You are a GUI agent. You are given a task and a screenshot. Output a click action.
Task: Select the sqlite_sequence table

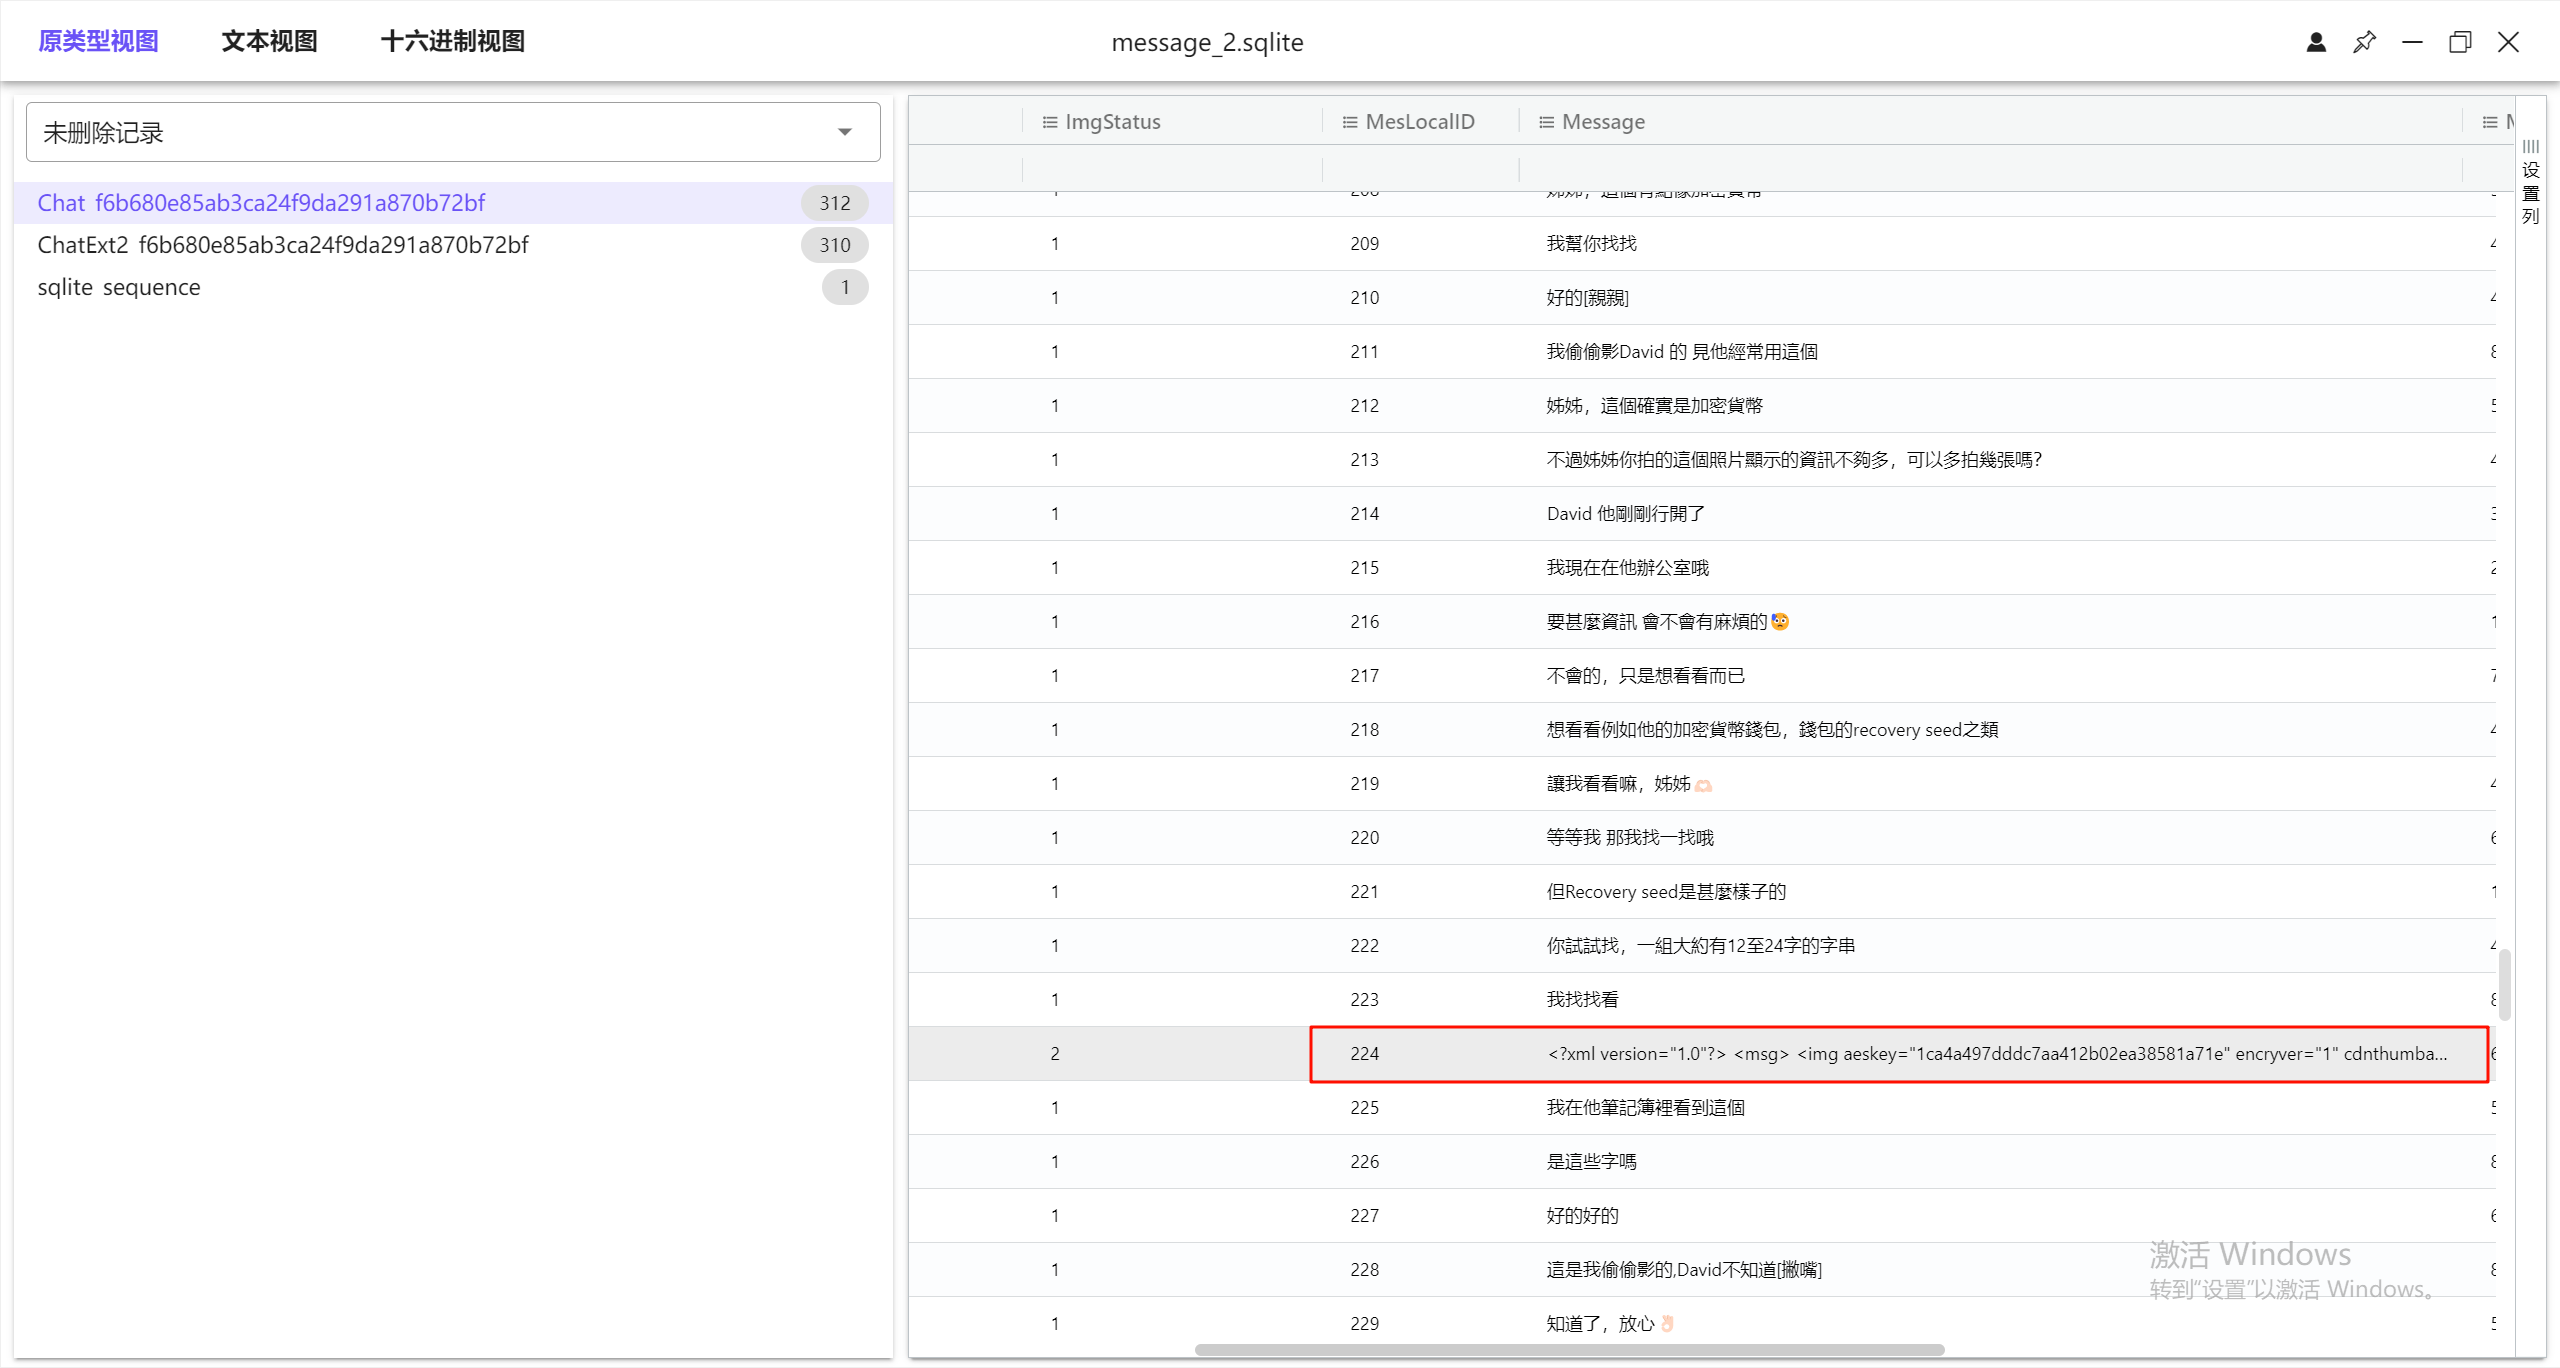[119, 287]
